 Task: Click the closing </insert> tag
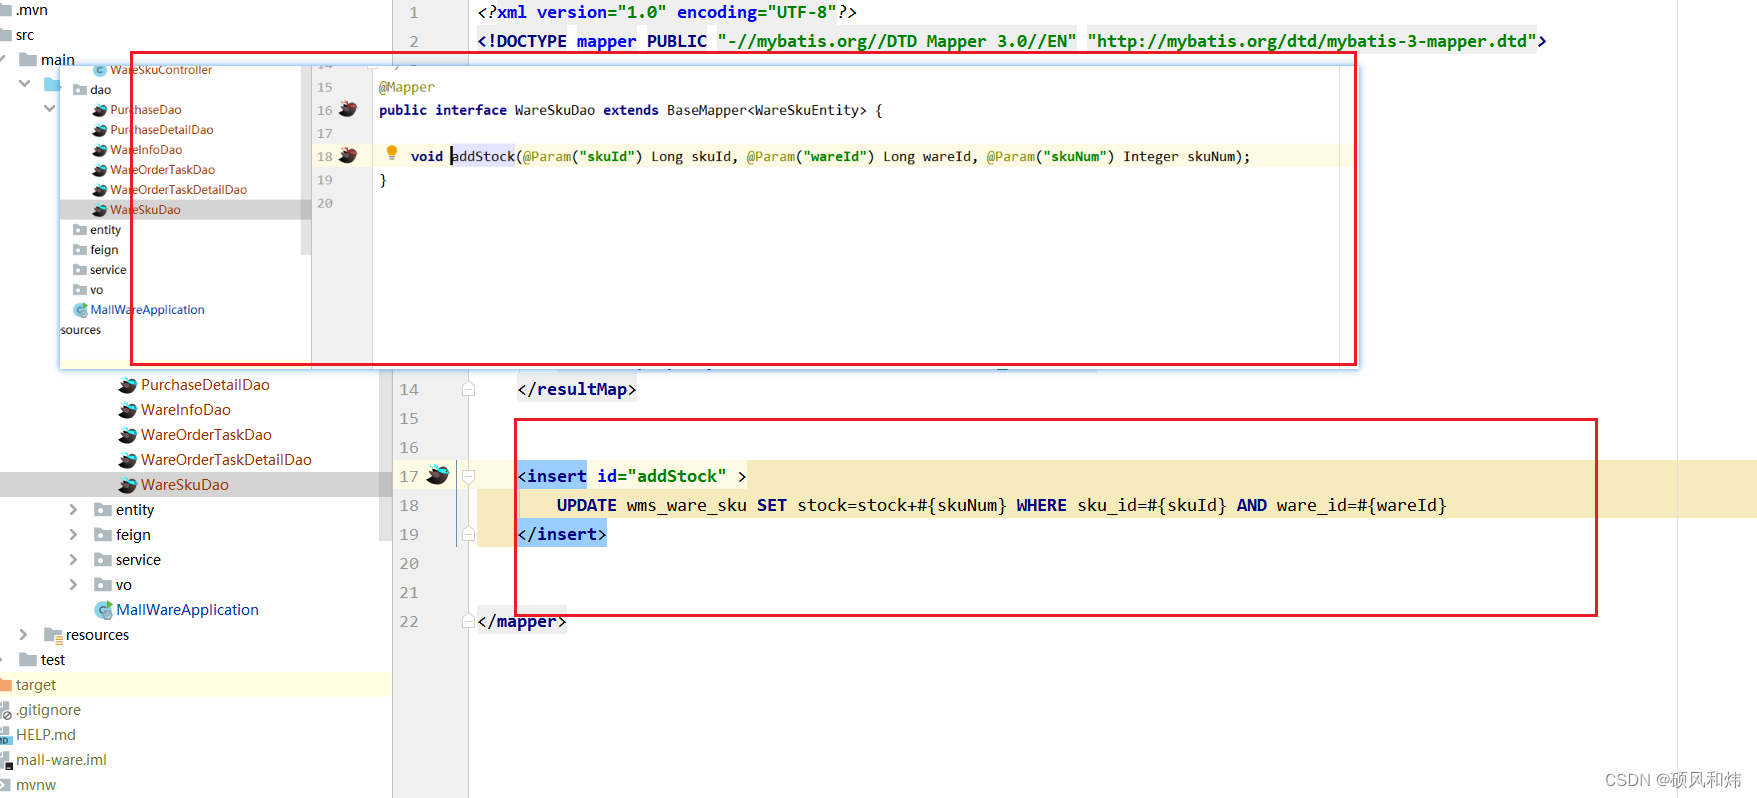[562, 535]
